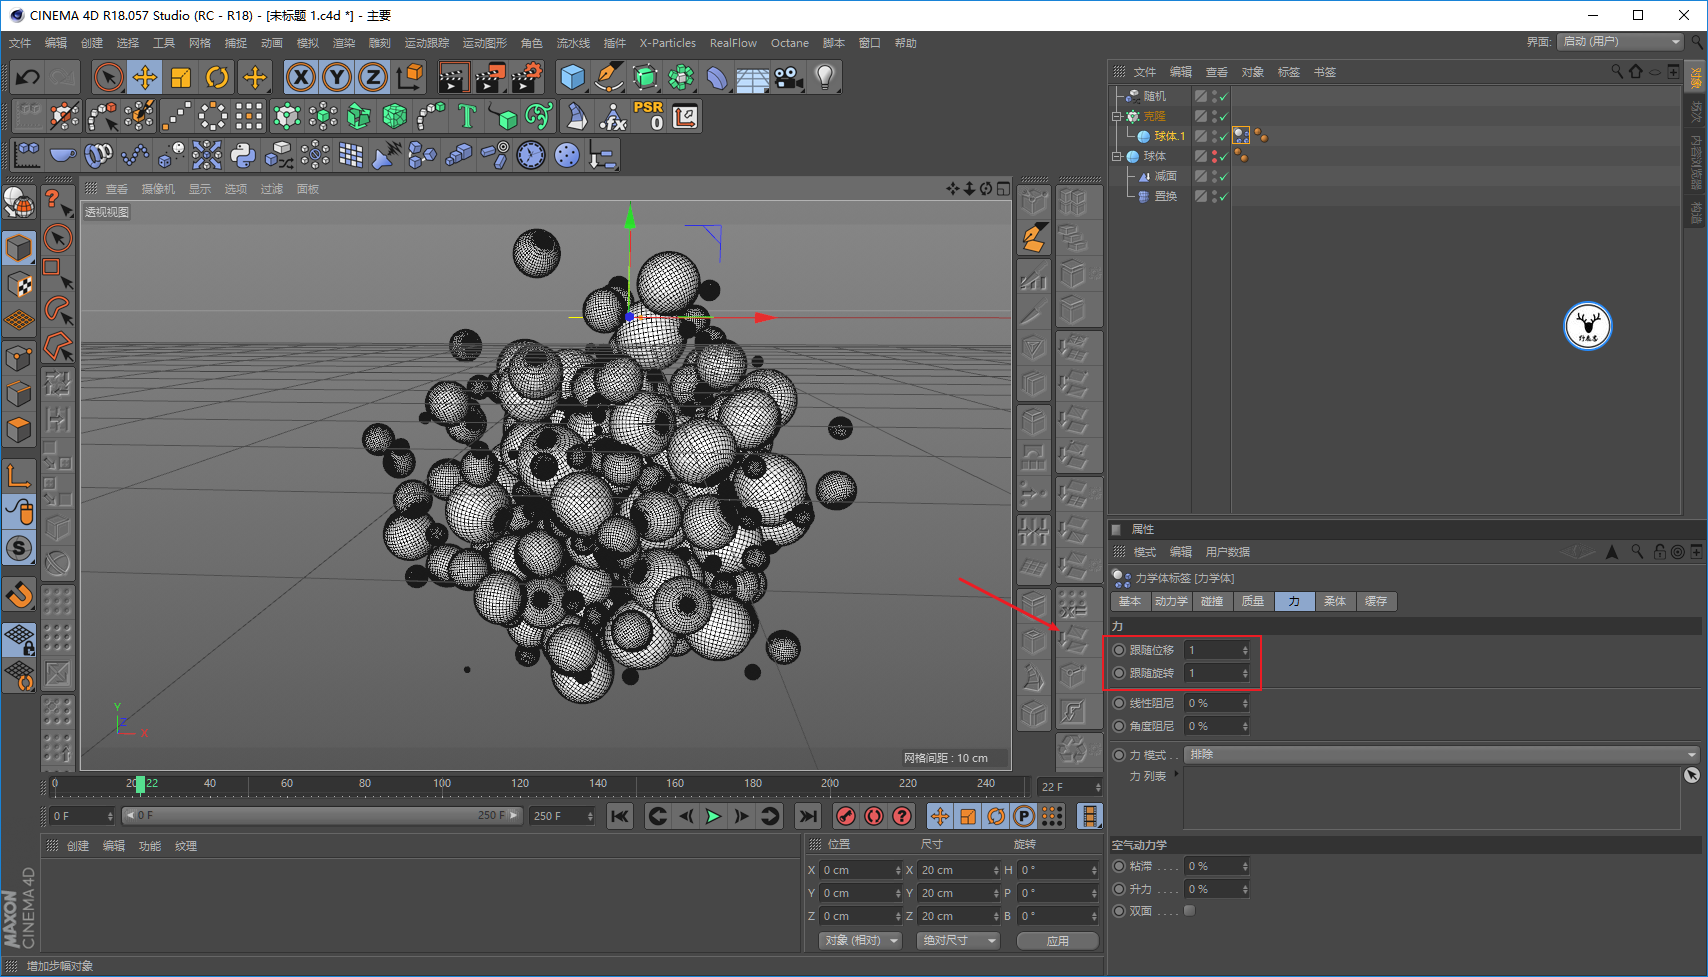The width and height of the screenshot is (1708, 977).
Task: Select the Rotate tool
Action: [217, 77]
